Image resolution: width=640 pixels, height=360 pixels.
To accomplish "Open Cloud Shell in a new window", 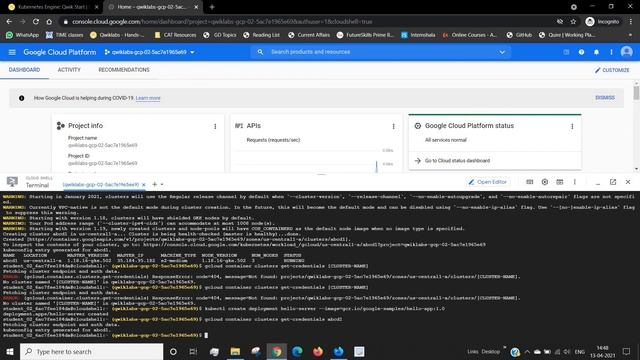I will [x=613, y=182].
